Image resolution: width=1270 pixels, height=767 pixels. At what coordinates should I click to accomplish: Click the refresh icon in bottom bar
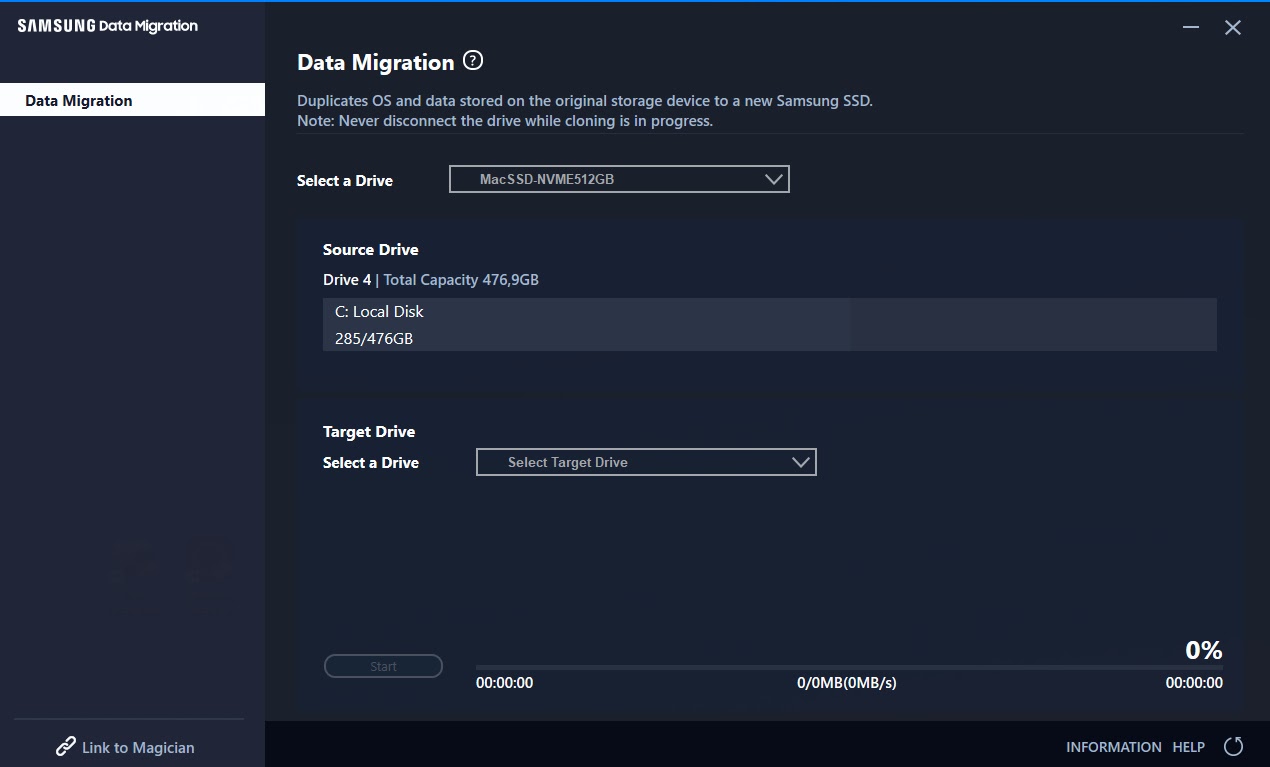[x=1233, y=746]
